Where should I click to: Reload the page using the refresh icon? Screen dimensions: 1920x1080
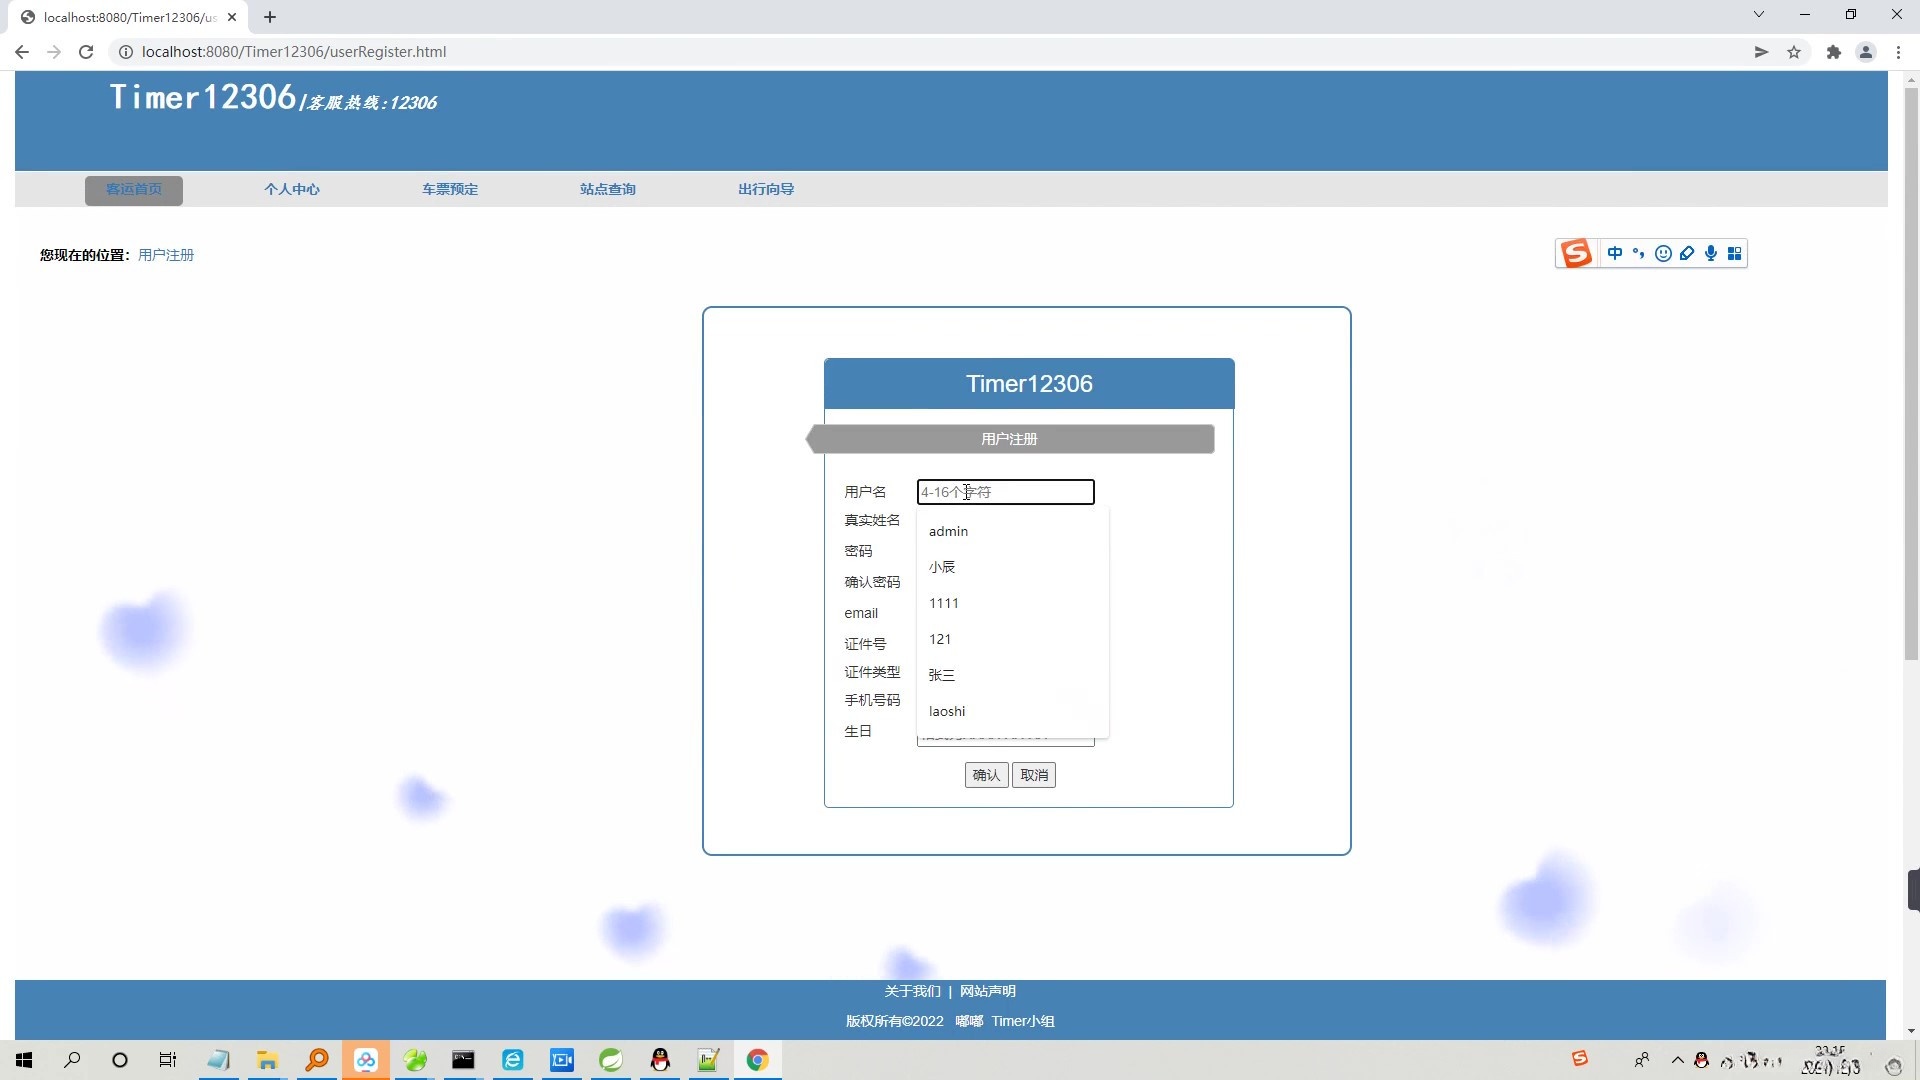[x=86, y=52]
